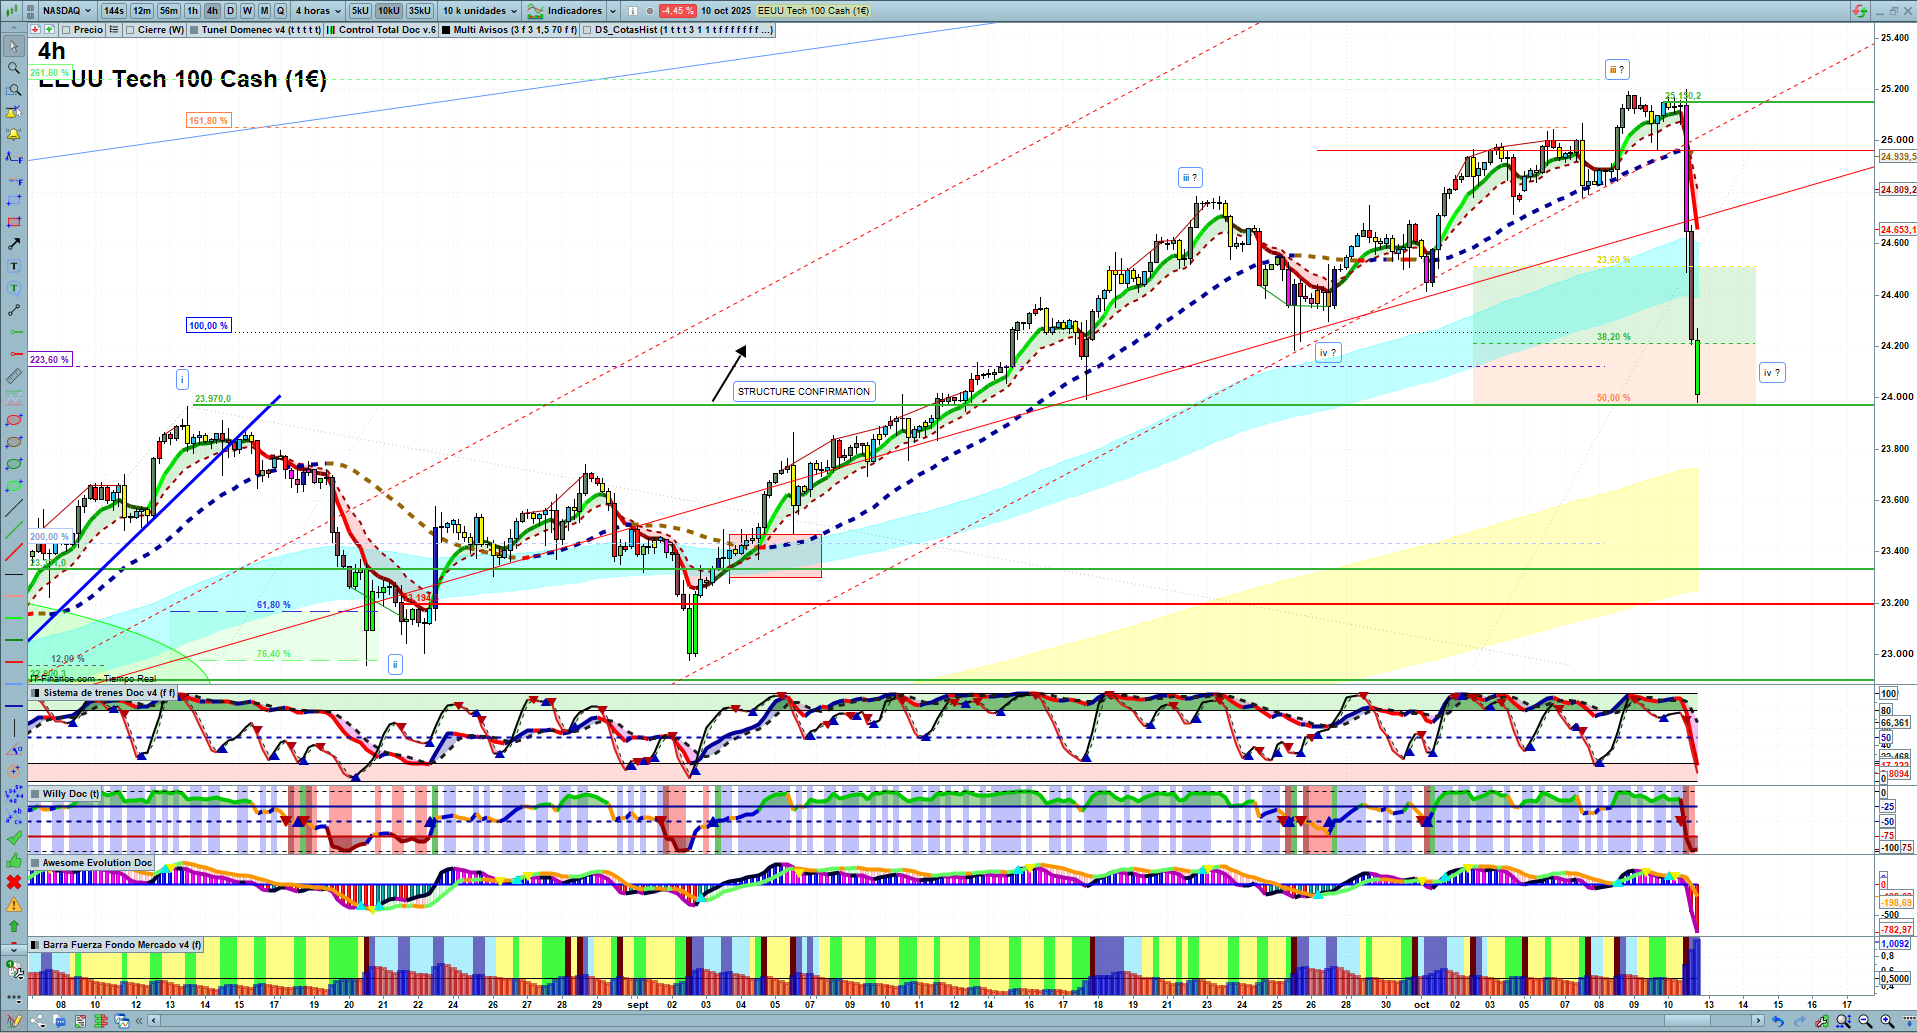Click the undo arrow in bottom toolbar
The height and width of the screenshot is (1033, 1917).
click(1778, 1021)
